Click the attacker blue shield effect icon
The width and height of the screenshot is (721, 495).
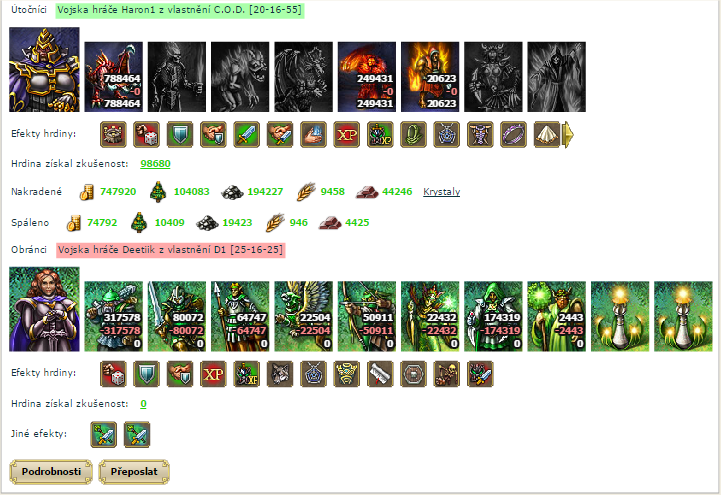[x=180, y=135]
